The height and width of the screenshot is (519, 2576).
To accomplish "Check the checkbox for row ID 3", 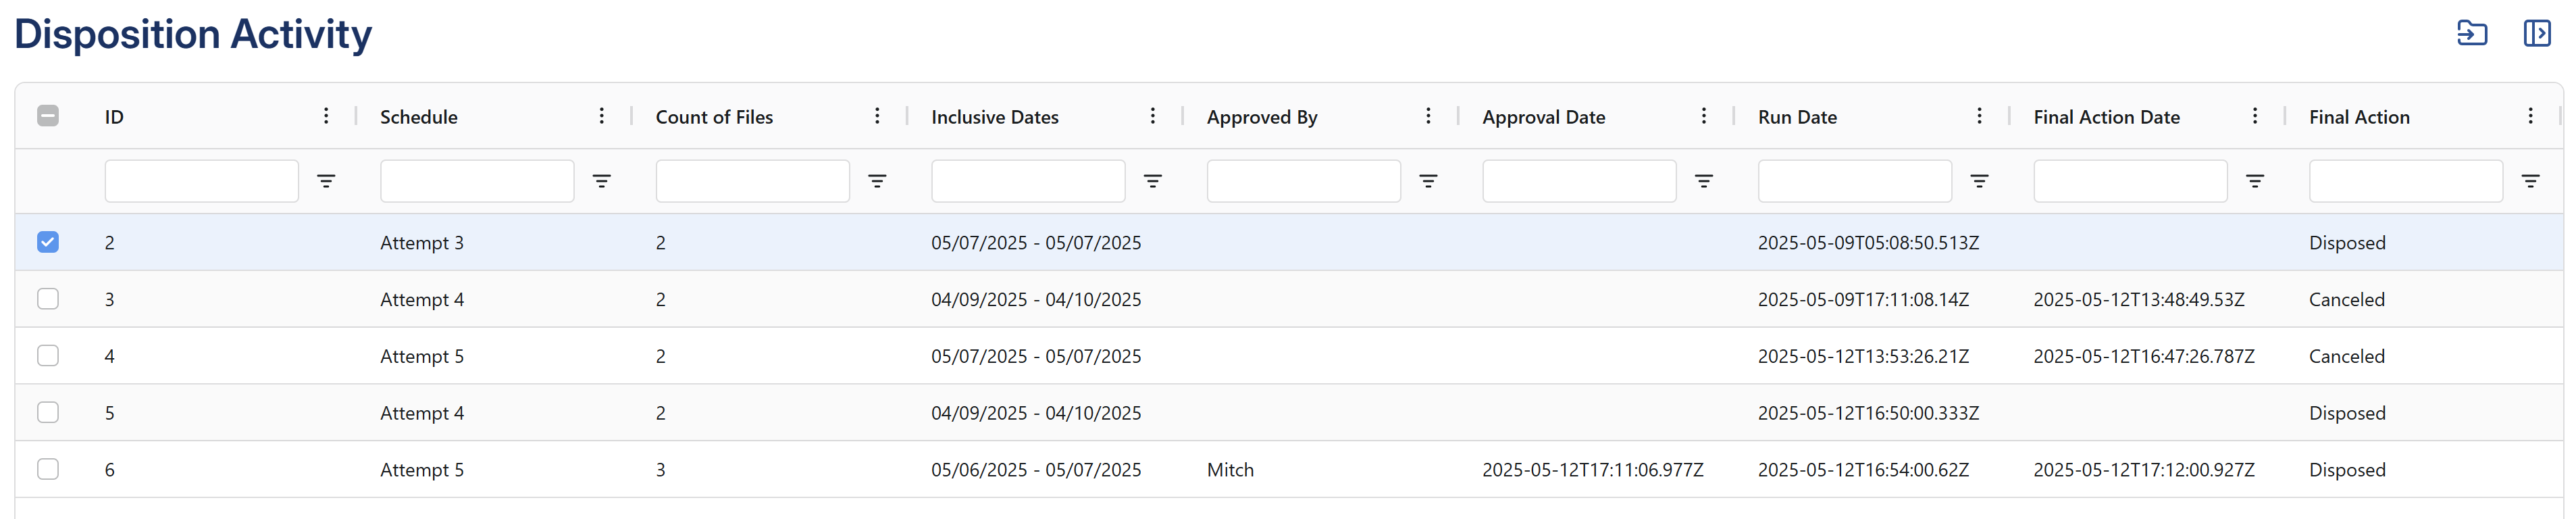I will [48, 299].
